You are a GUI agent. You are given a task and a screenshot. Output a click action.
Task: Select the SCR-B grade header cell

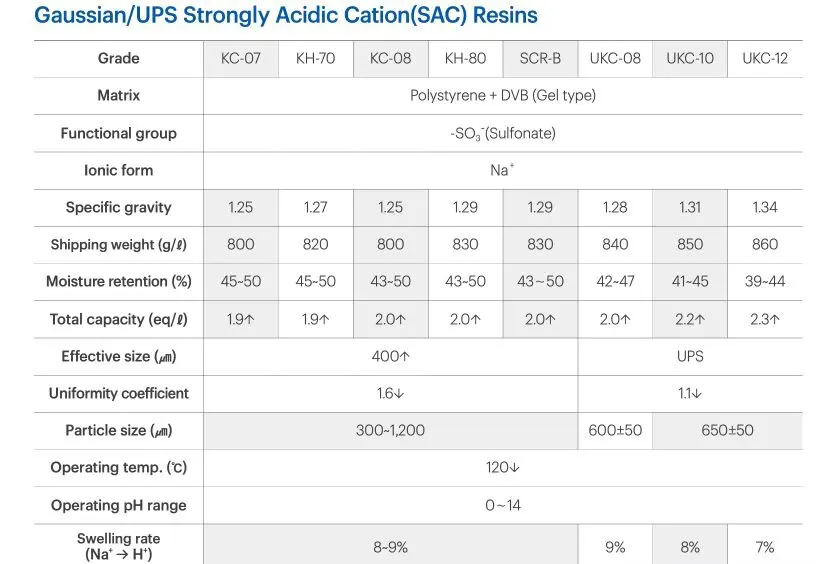[x=540, y=59]
